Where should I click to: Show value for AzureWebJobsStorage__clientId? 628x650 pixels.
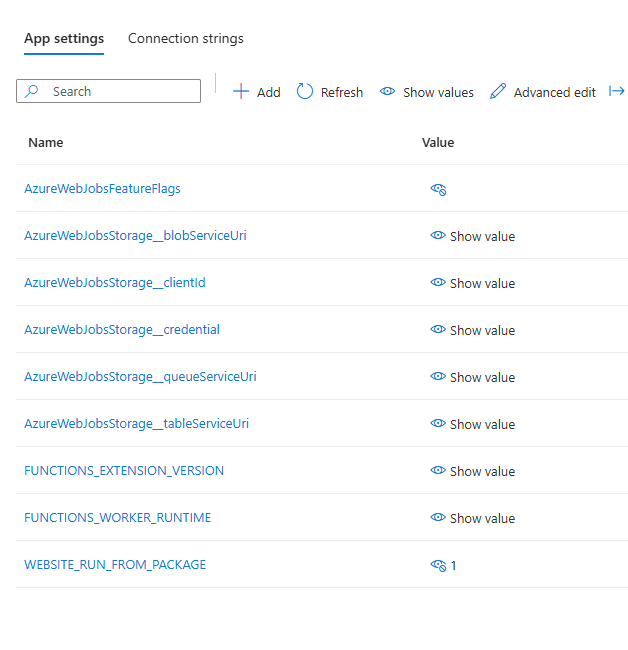(x=473, y=283)
